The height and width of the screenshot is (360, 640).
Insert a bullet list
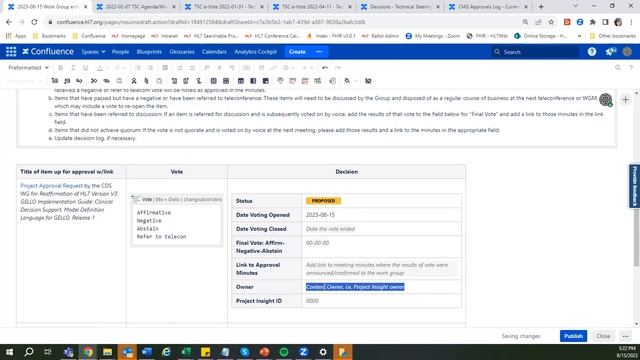click(138, 68)
